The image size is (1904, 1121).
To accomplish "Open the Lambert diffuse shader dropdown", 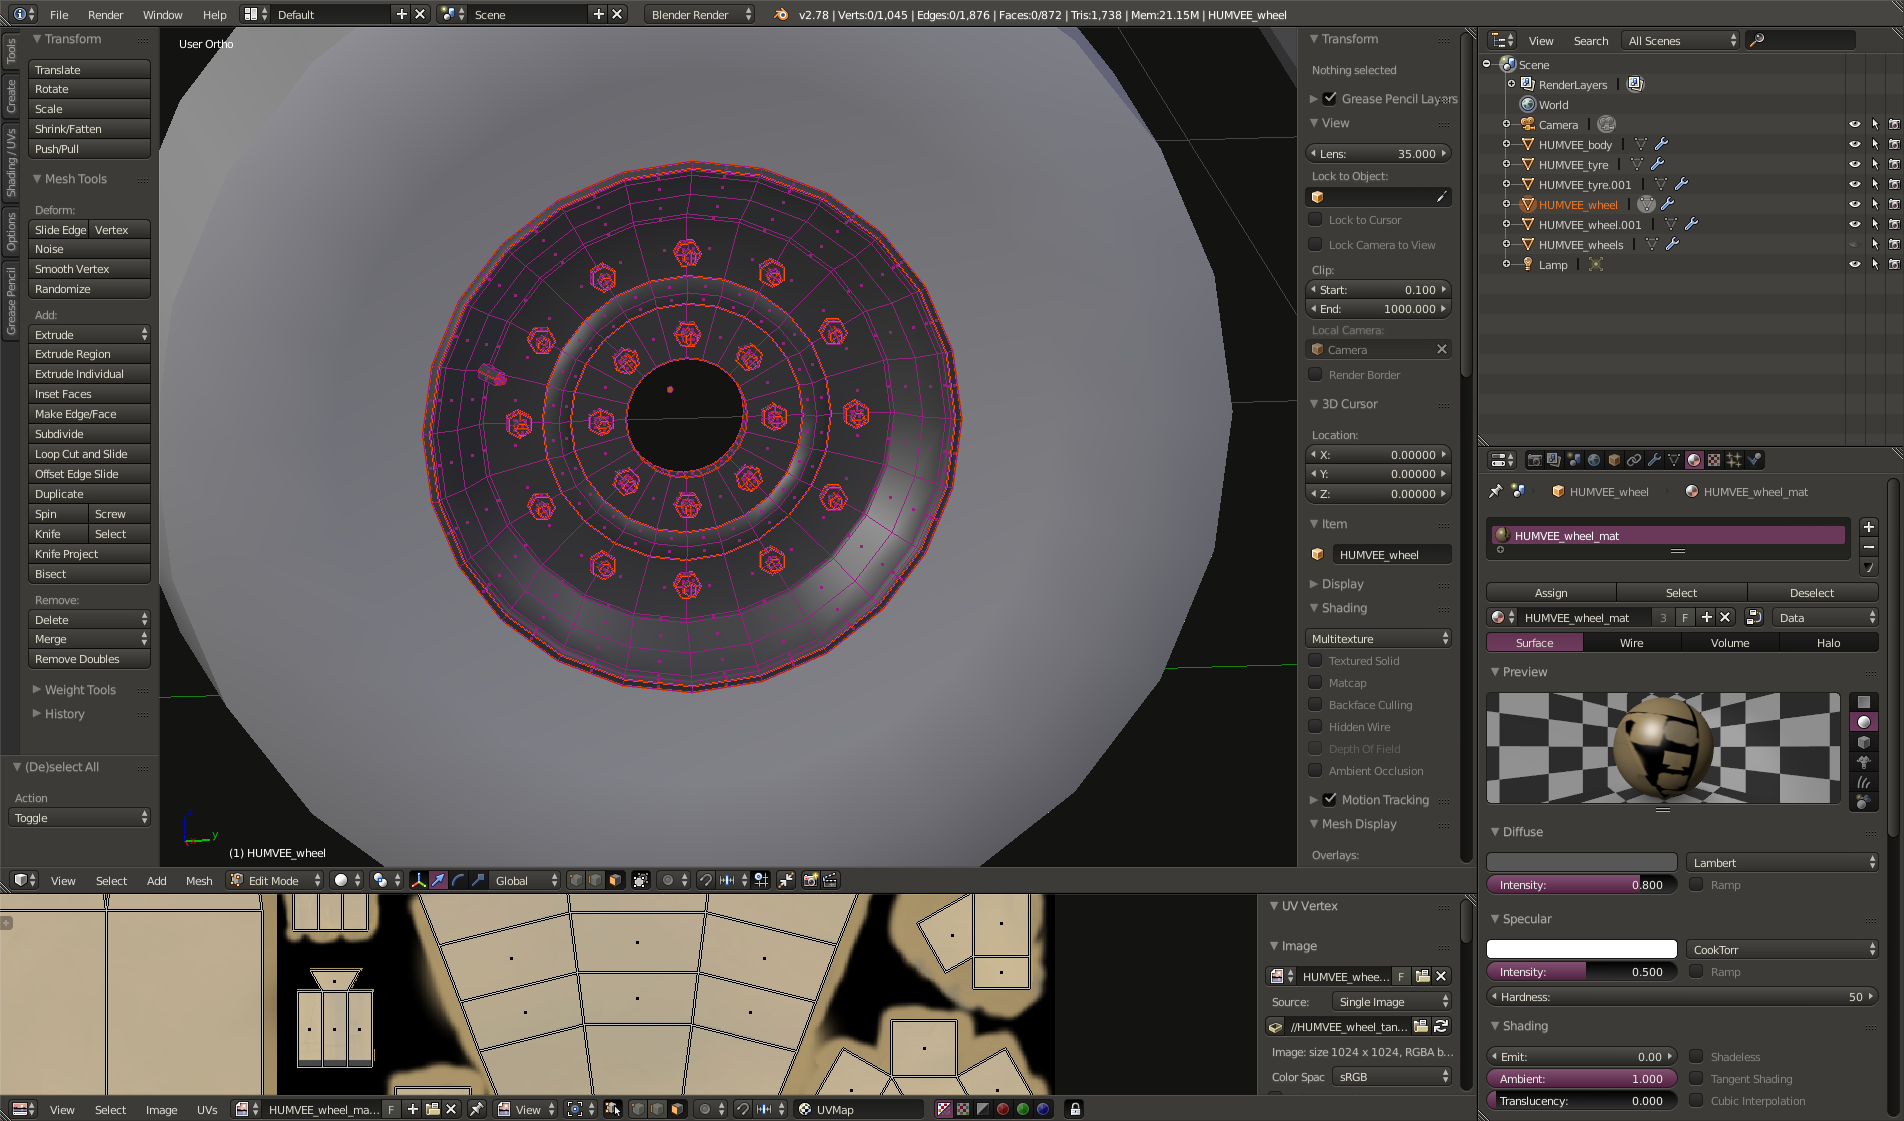I will point(1782,863).
